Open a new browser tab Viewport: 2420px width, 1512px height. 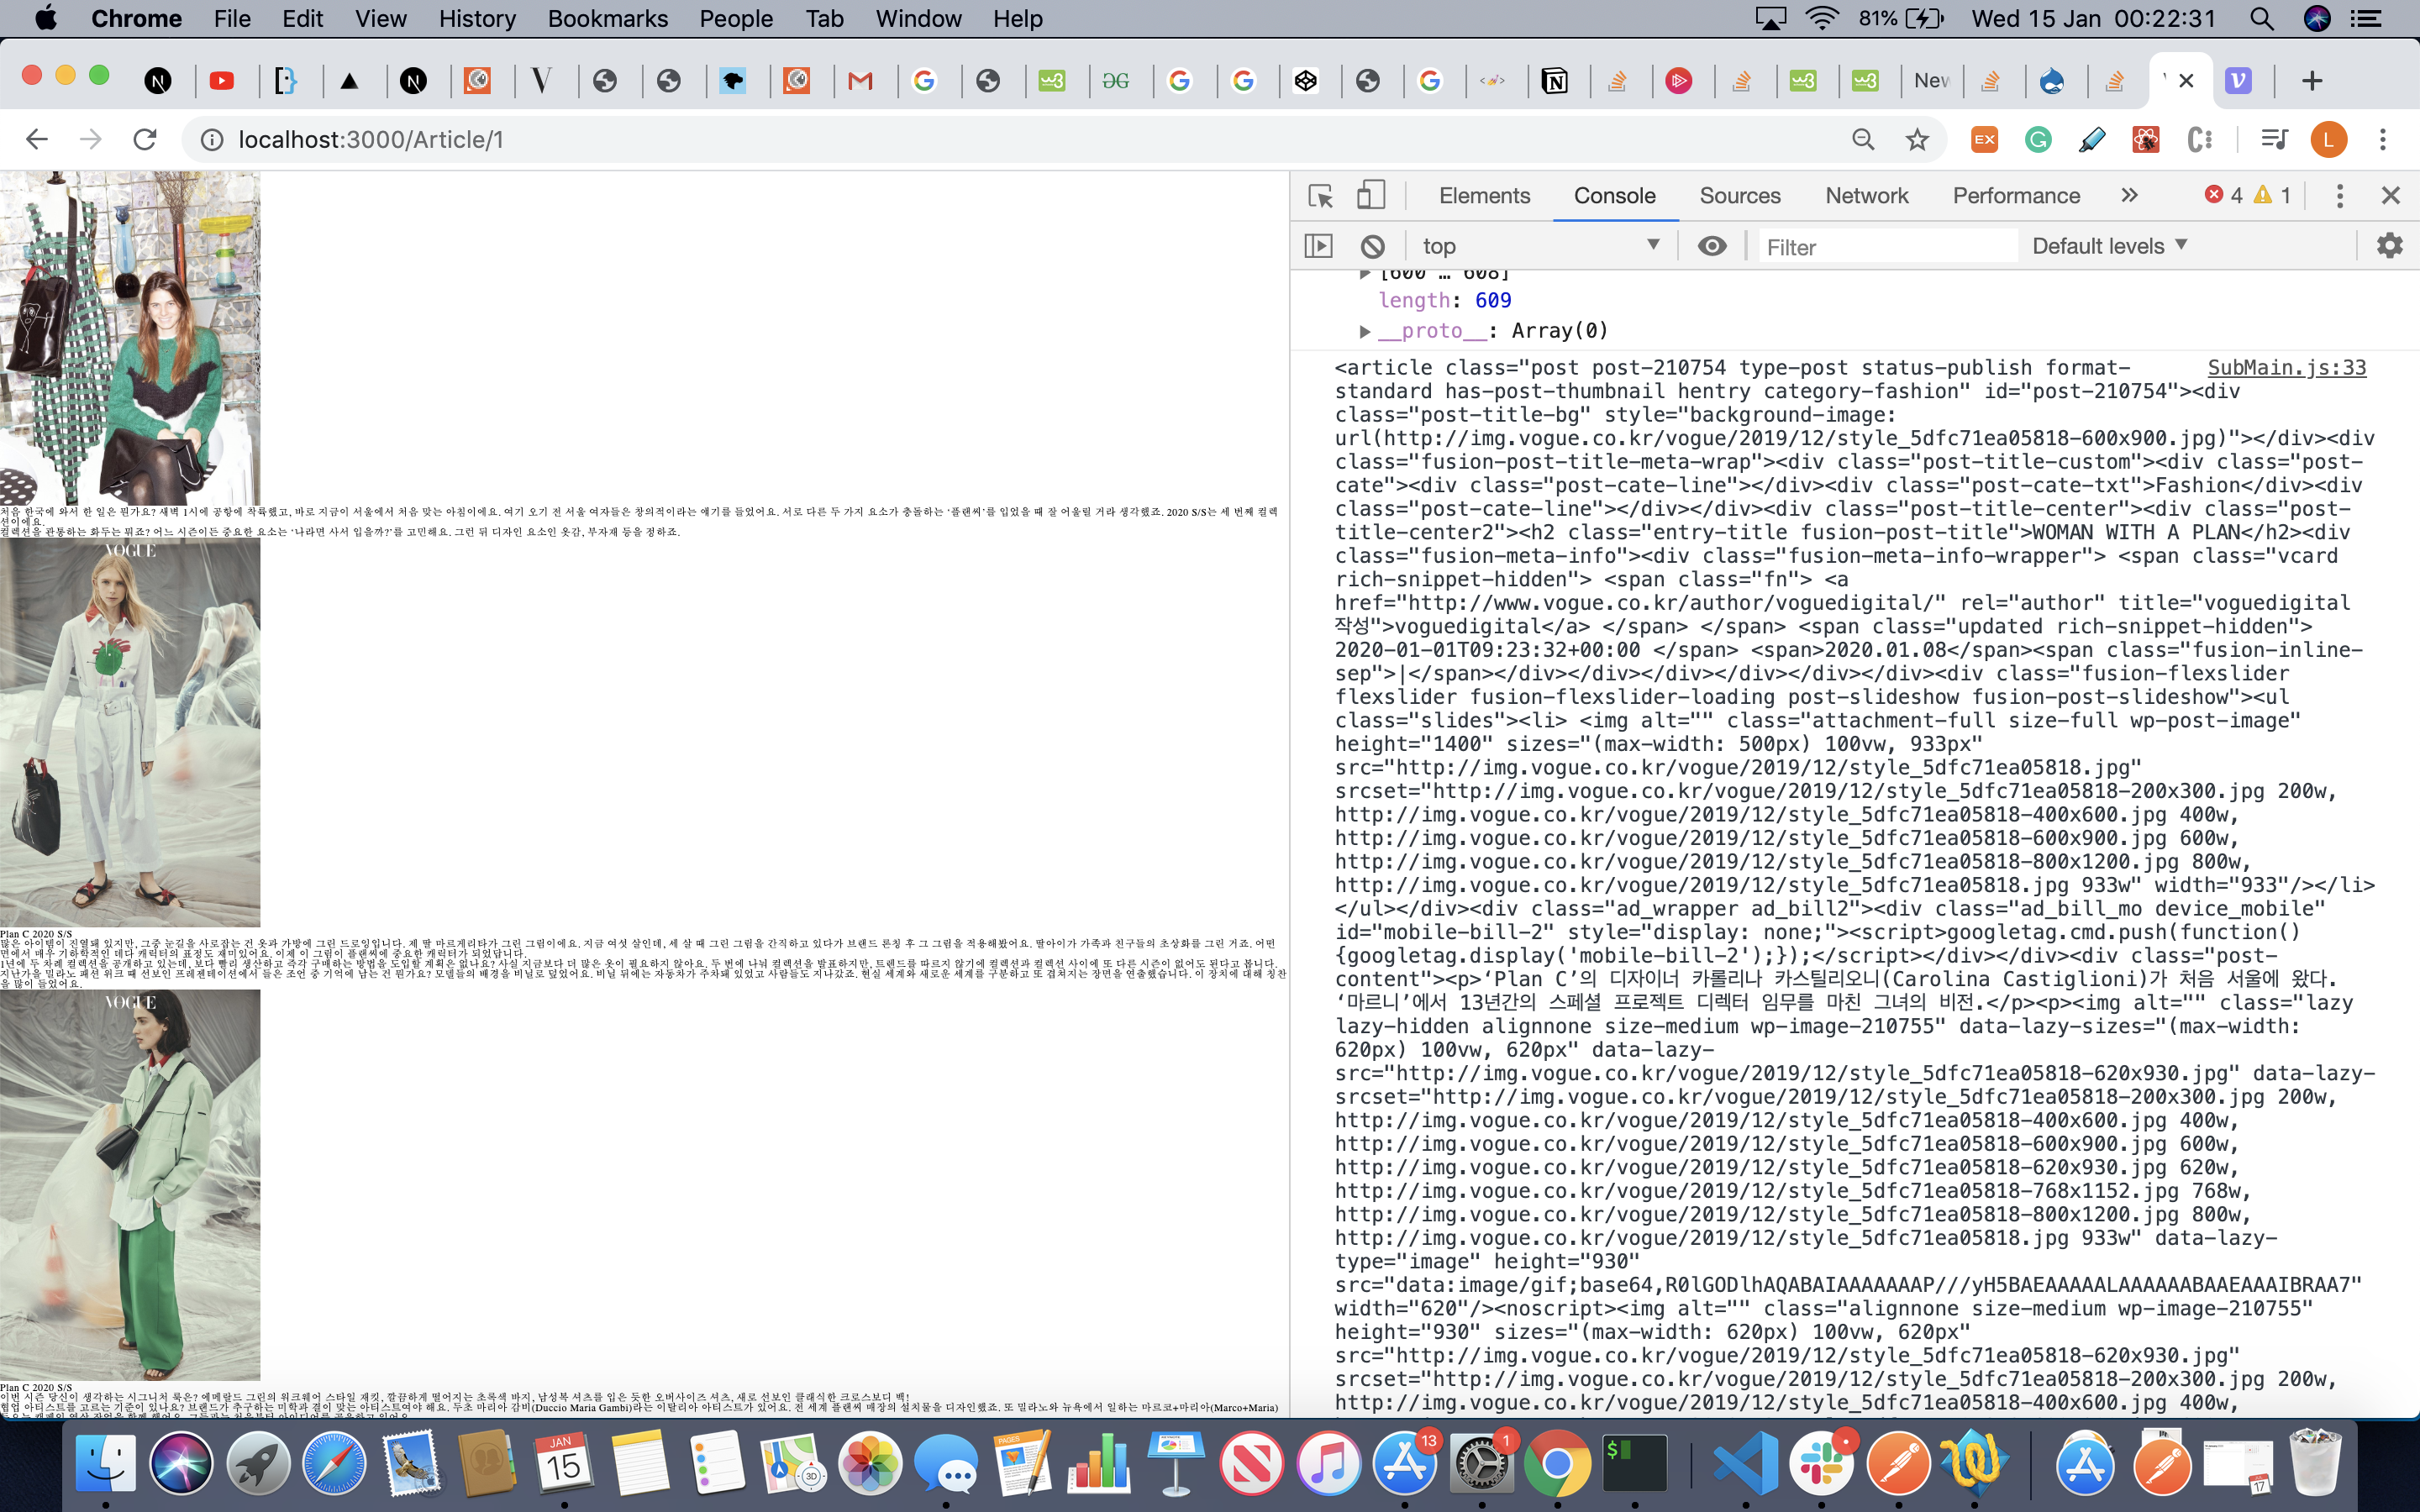(2312, 81)
